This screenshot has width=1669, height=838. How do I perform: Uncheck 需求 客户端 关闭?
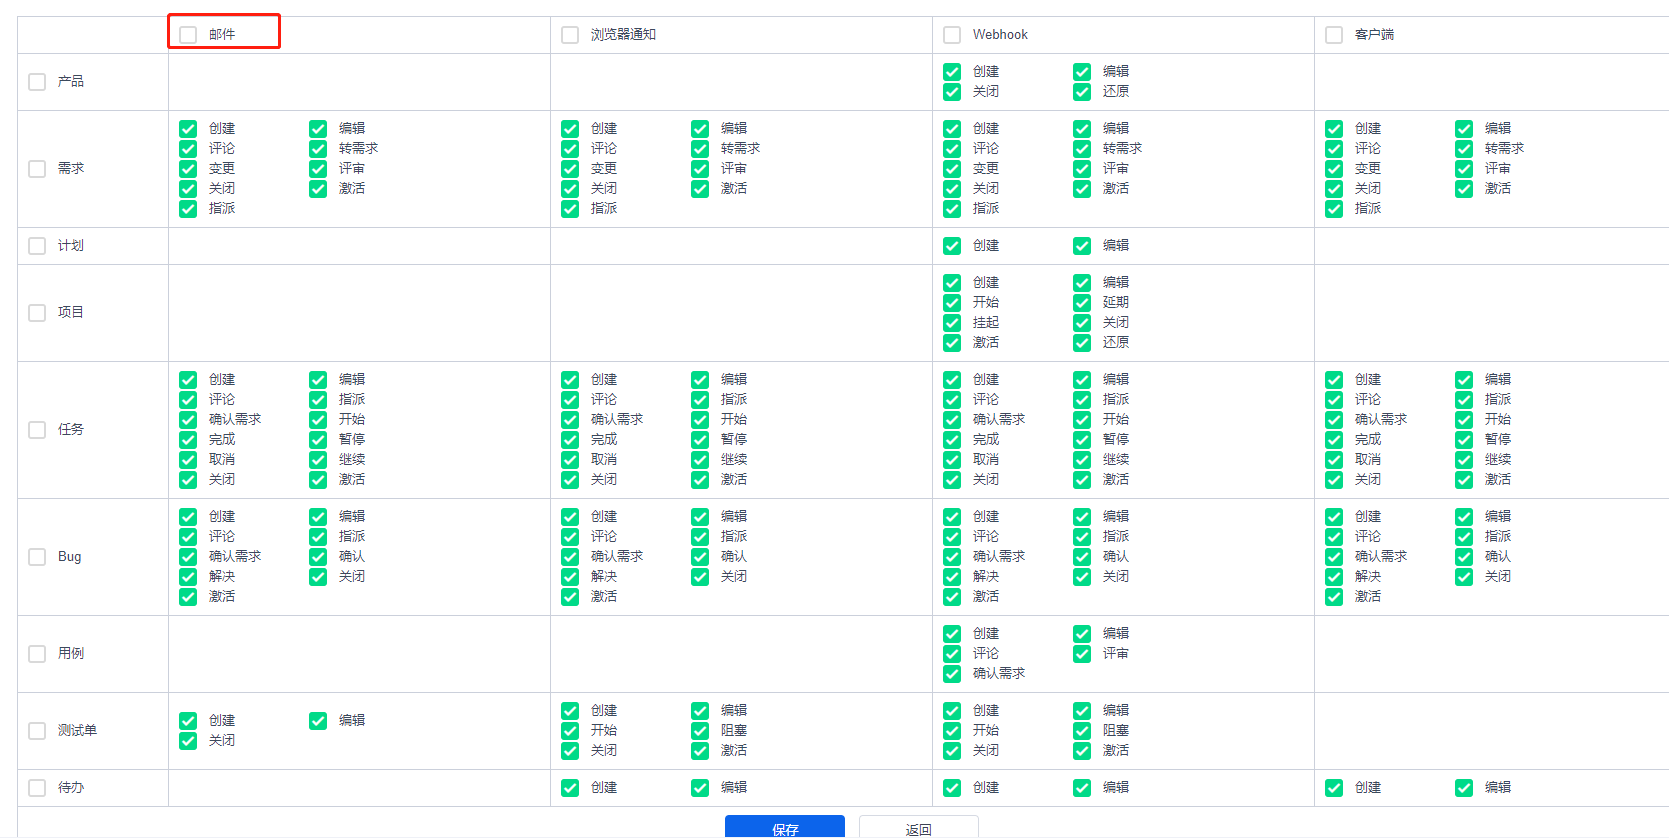[x=1334, y=189]
